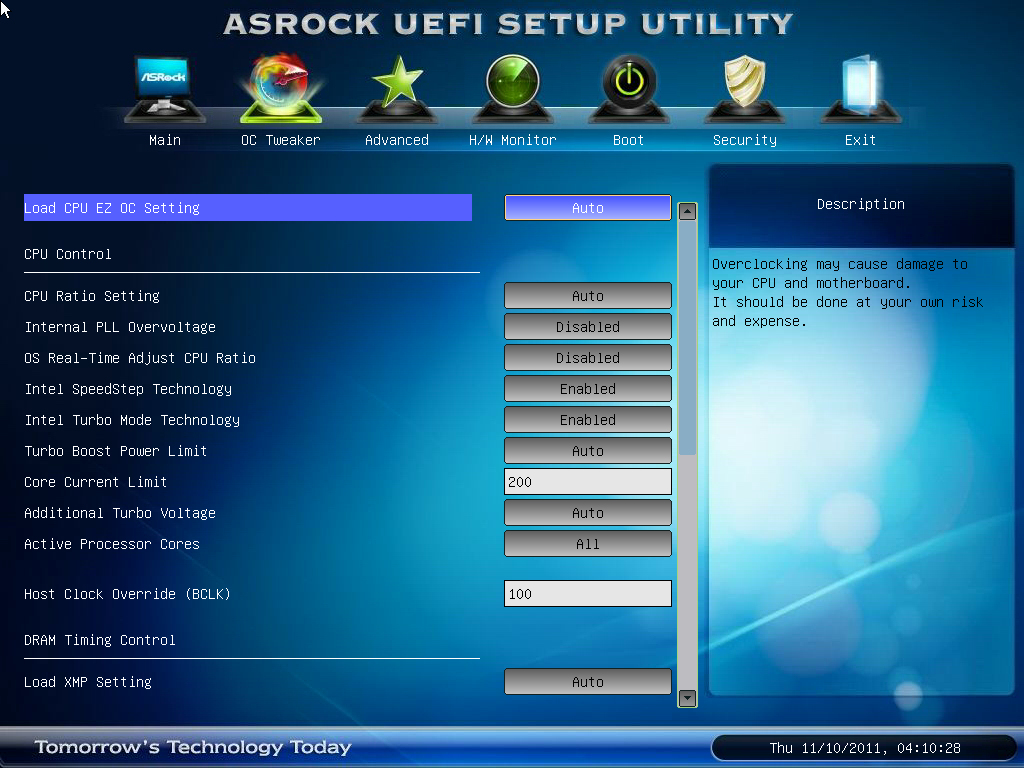1024x768 pixels.
Task: Open Additional Turbo Voltage Auto dropdown
Action: (x=588, y=513)
